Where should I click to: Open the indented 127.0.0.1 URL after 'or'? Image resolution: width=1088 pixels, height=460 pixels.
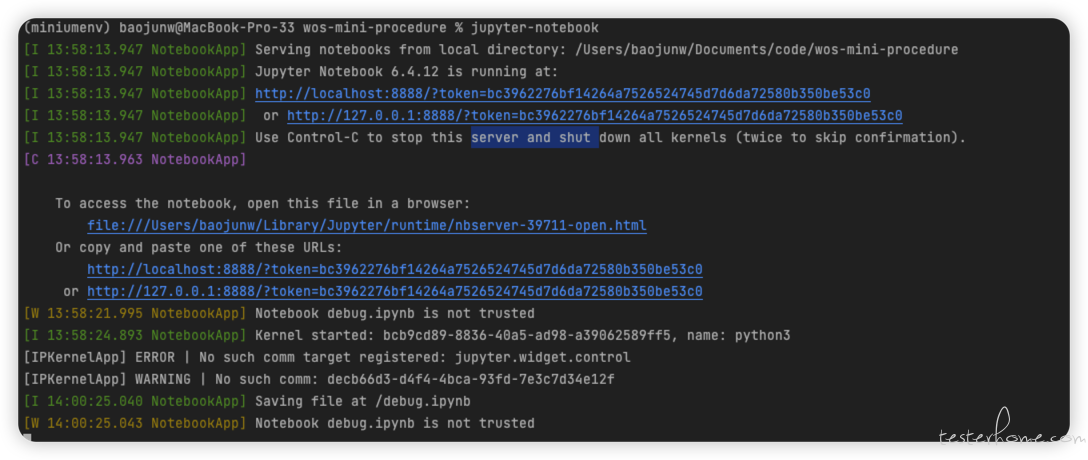(395, 291)
